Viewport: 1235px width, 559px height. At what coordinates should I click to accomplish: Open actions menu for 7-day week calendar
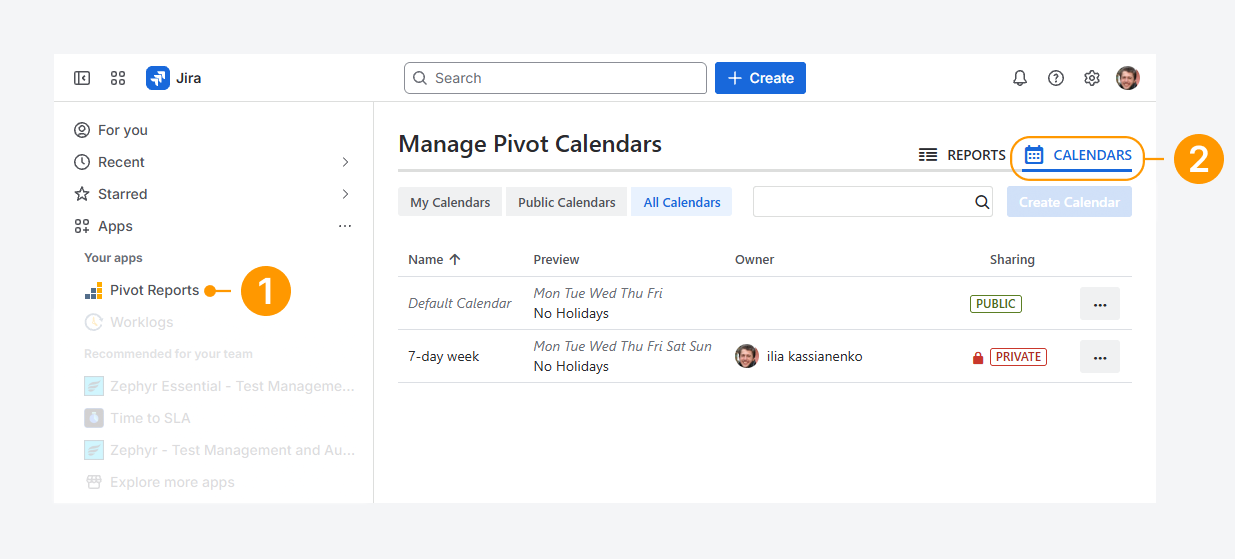click(1100, 357)
